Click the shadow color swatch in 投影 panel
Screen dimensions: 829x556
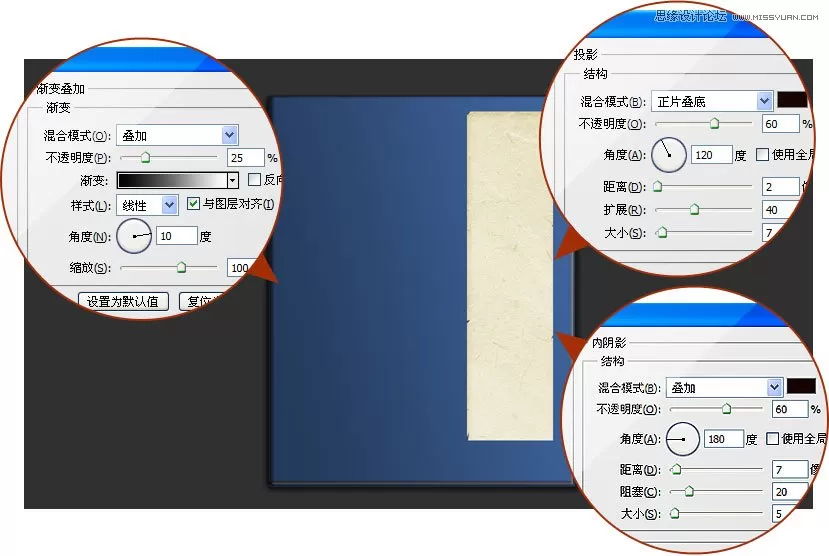(x=792, y=100)
